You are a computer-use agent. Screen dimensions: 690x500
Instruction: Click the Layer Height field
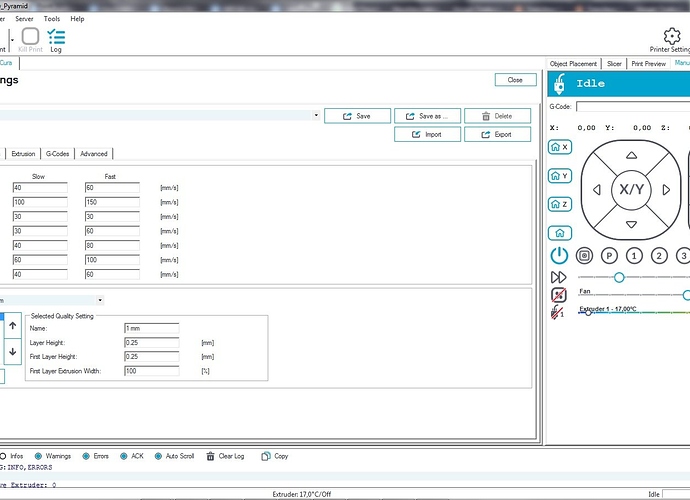pyautogui.click(x=152, y=342)
